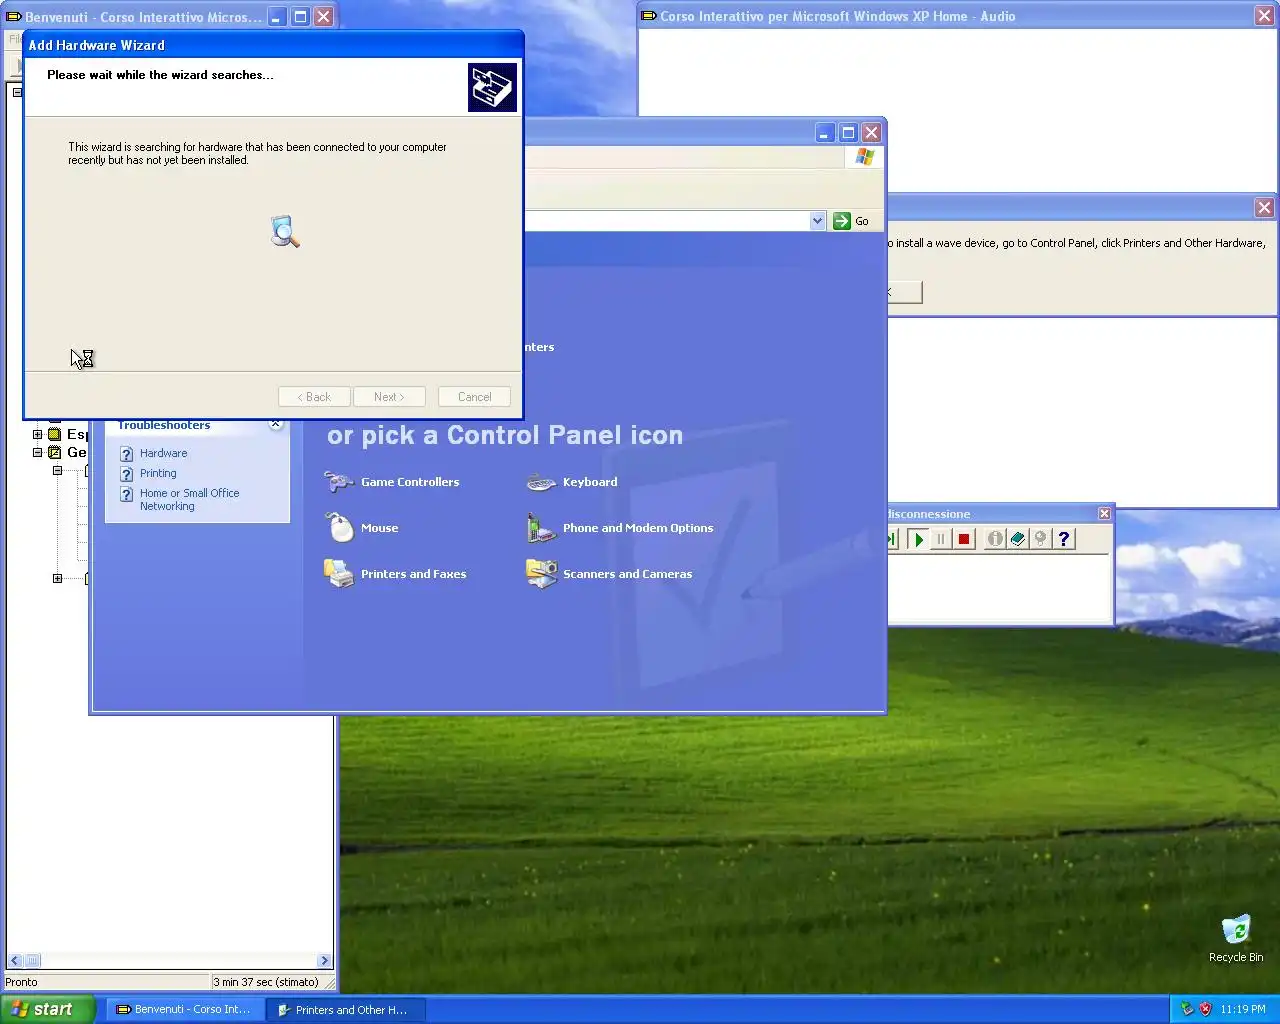Viewport: 1280px width, 1024px height.
Task: Click the taskbar clock showing 11:19 PM
Action: click(1243, 1009)
